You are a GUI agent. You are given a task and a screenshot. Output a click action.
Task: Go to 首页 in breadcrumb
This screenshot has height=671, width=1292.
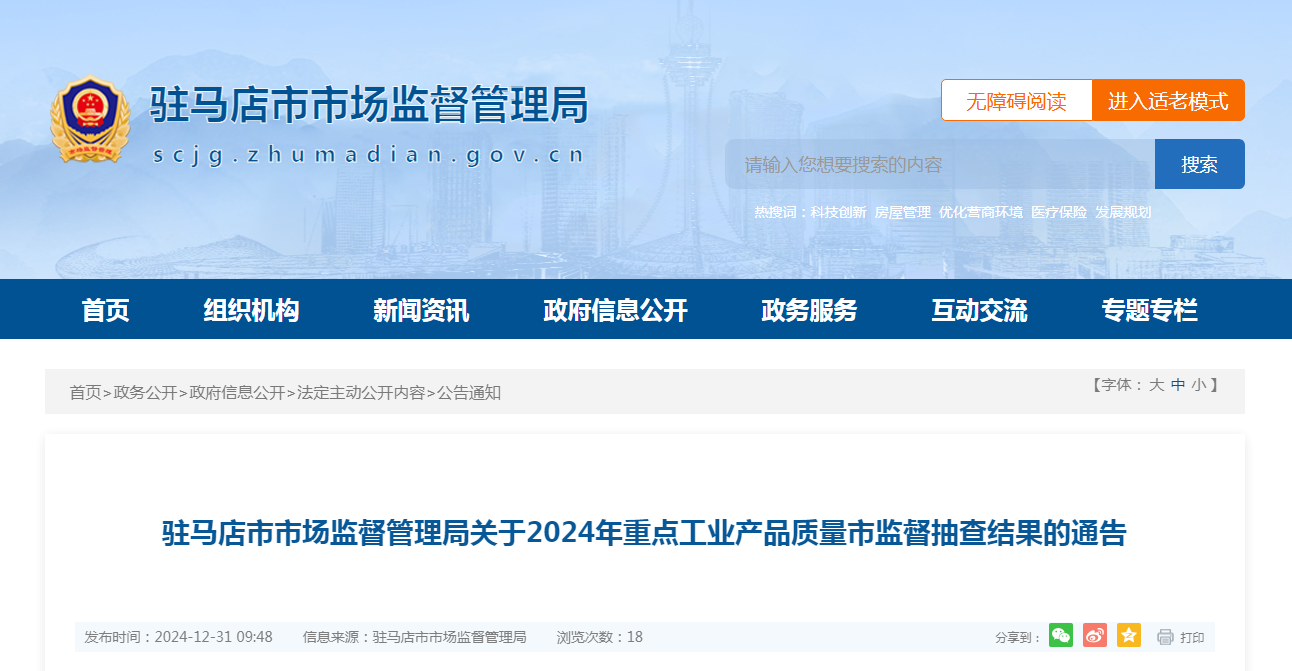click(x=85, y=392)
